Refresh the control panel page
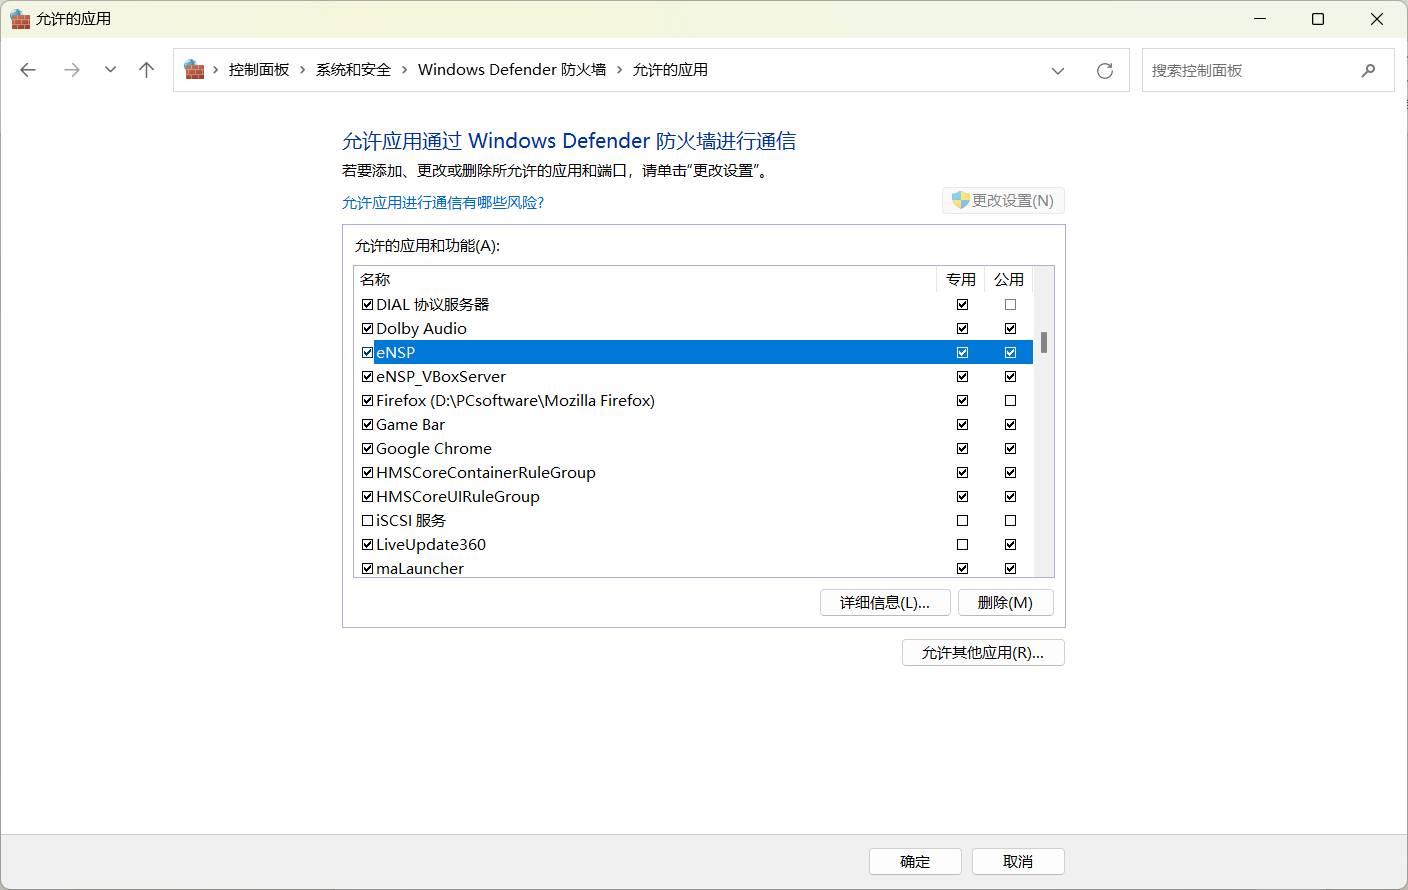Screen dimensions: 1408x890 pyautogui.click(x=1105, y=70)
